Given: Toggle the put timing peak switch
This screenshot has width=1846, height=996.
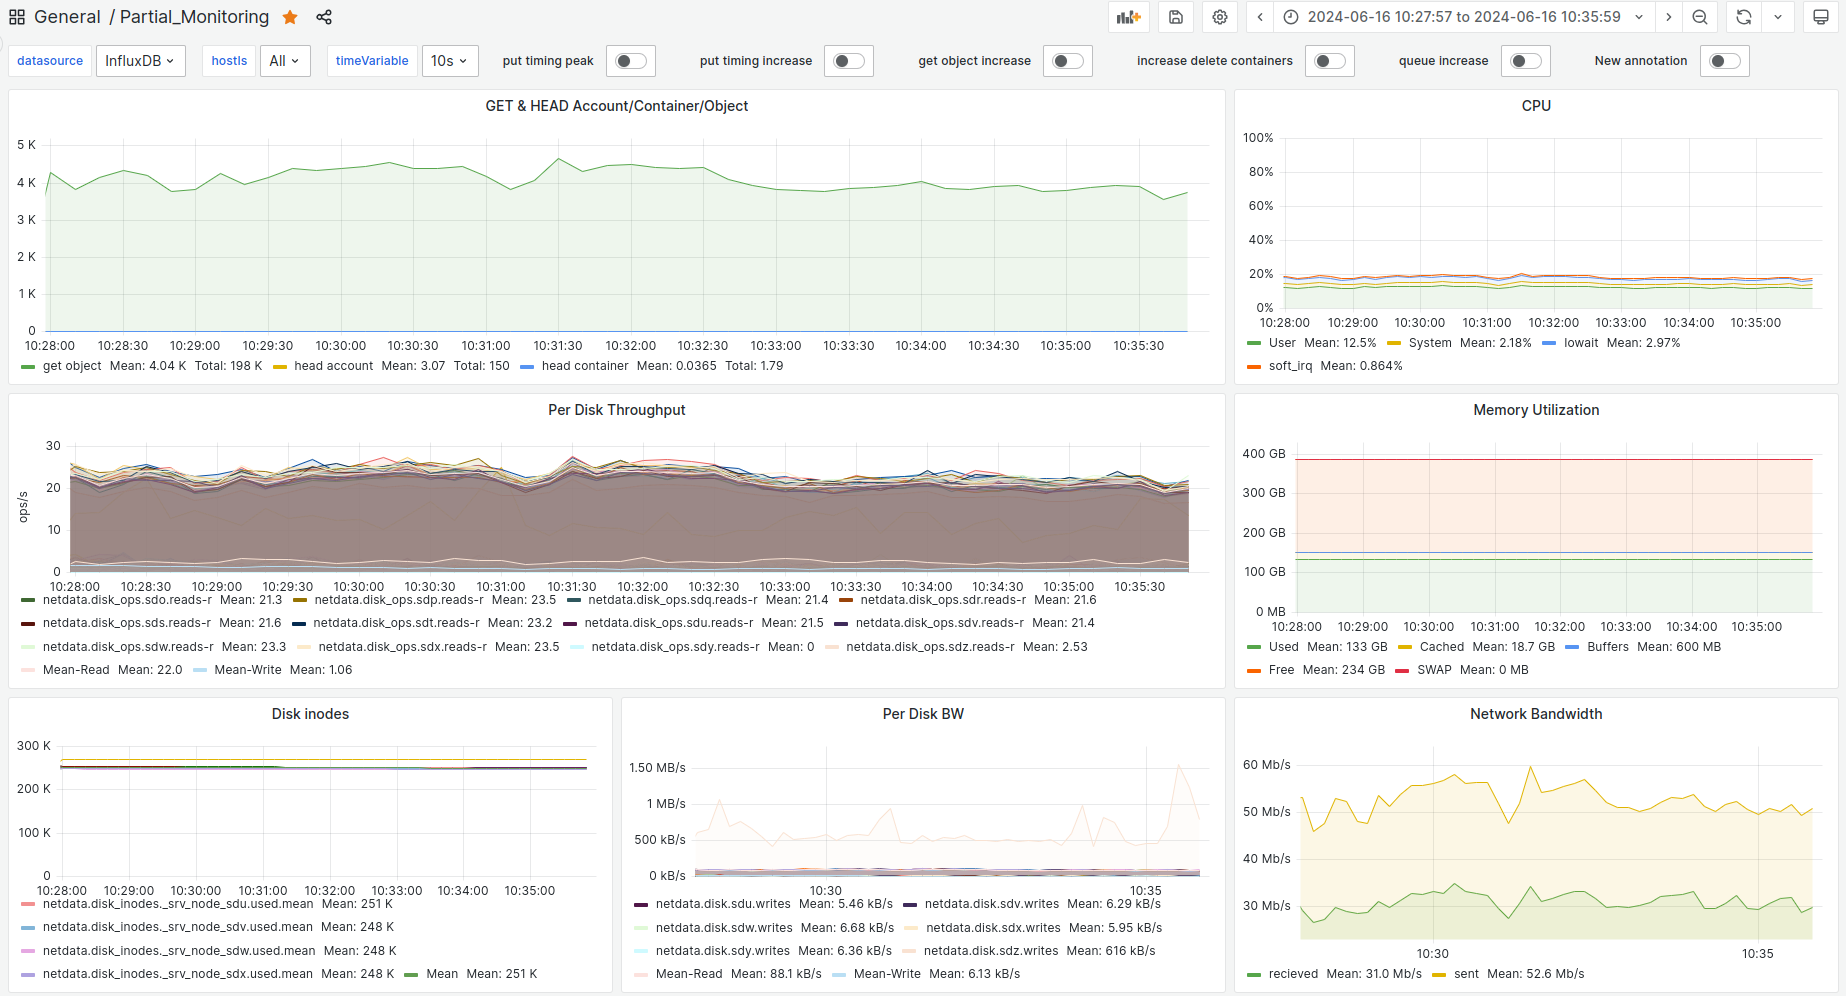Looking at the screenshot, I should coord(630,61).
